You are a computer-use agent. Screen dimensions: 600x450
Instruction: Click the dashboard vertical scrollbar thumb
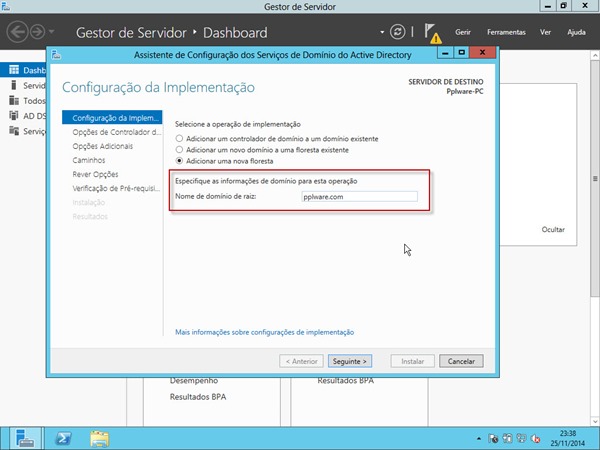tap(595, 178)
